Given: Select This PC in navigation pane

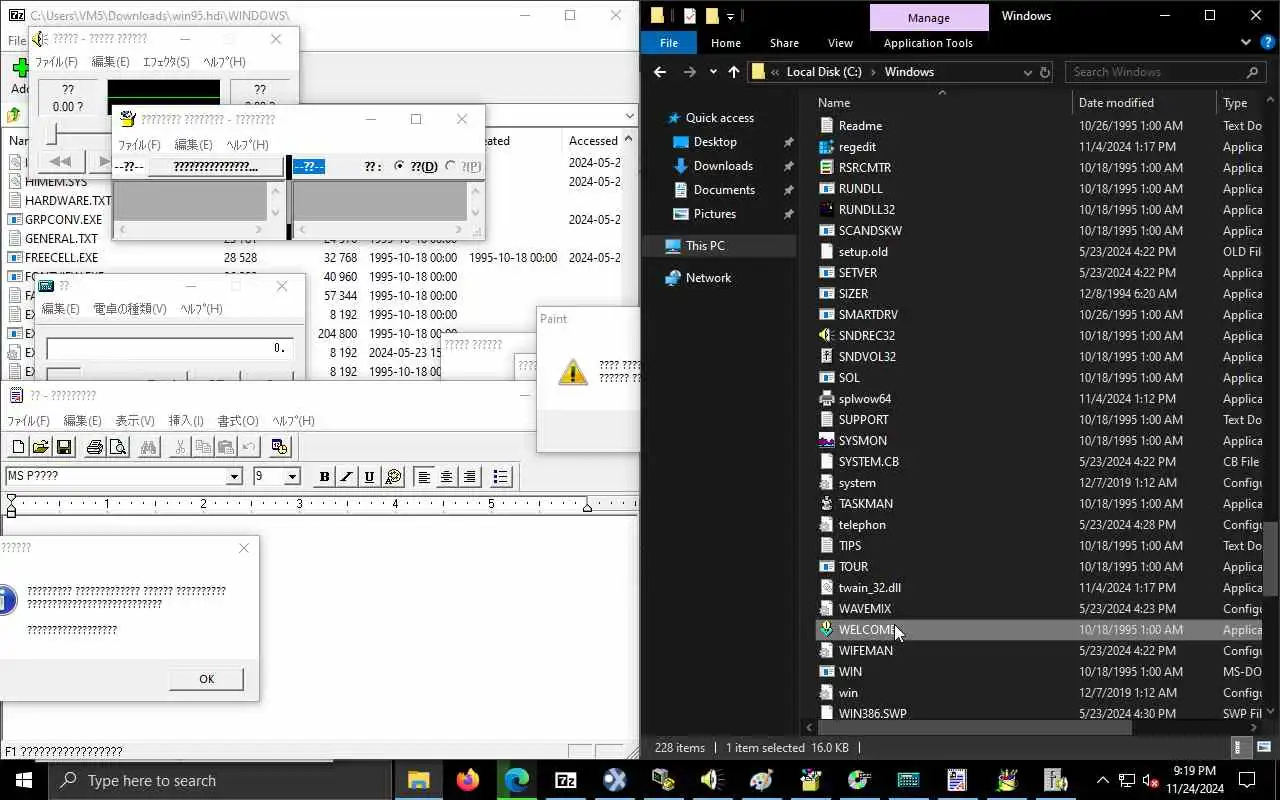Looking at the screenshot, I should [x=705, y=246].
